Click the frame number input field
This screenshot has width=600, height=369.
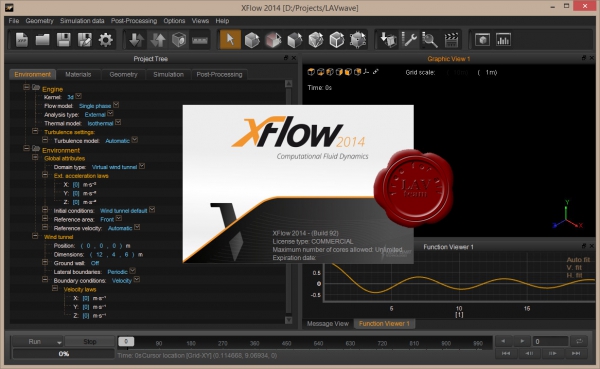point(551,341)
